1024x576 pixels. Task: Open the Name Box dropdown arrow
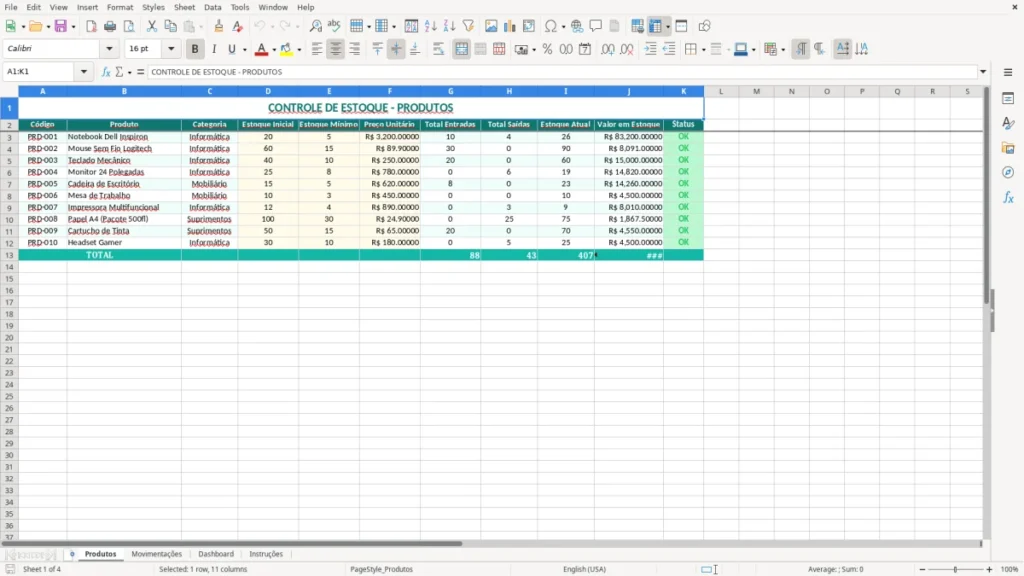pyautogui.click(x=84, y=72)
